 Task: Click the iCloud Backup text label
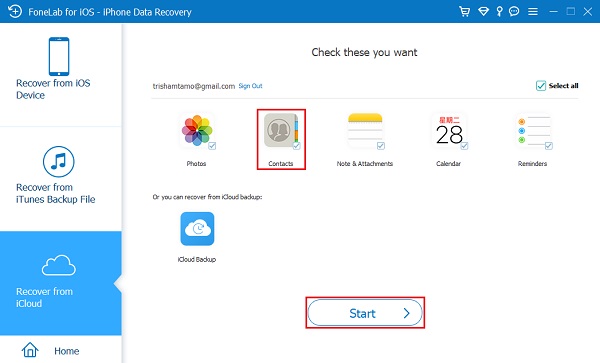click(x=197, y=259)
